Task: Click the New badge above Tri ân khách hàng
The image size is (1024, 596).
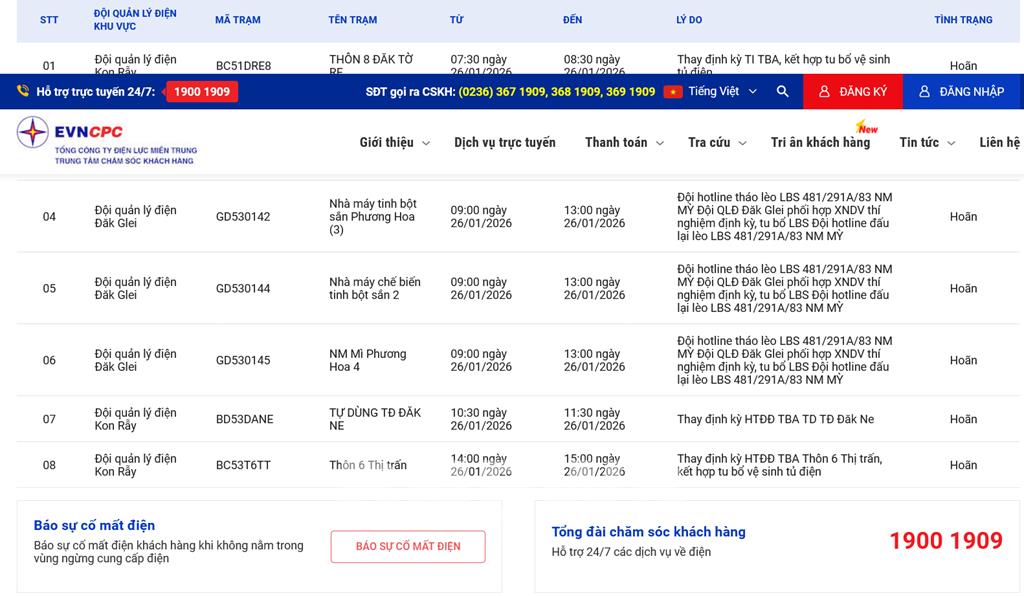Action: (866, 128)
